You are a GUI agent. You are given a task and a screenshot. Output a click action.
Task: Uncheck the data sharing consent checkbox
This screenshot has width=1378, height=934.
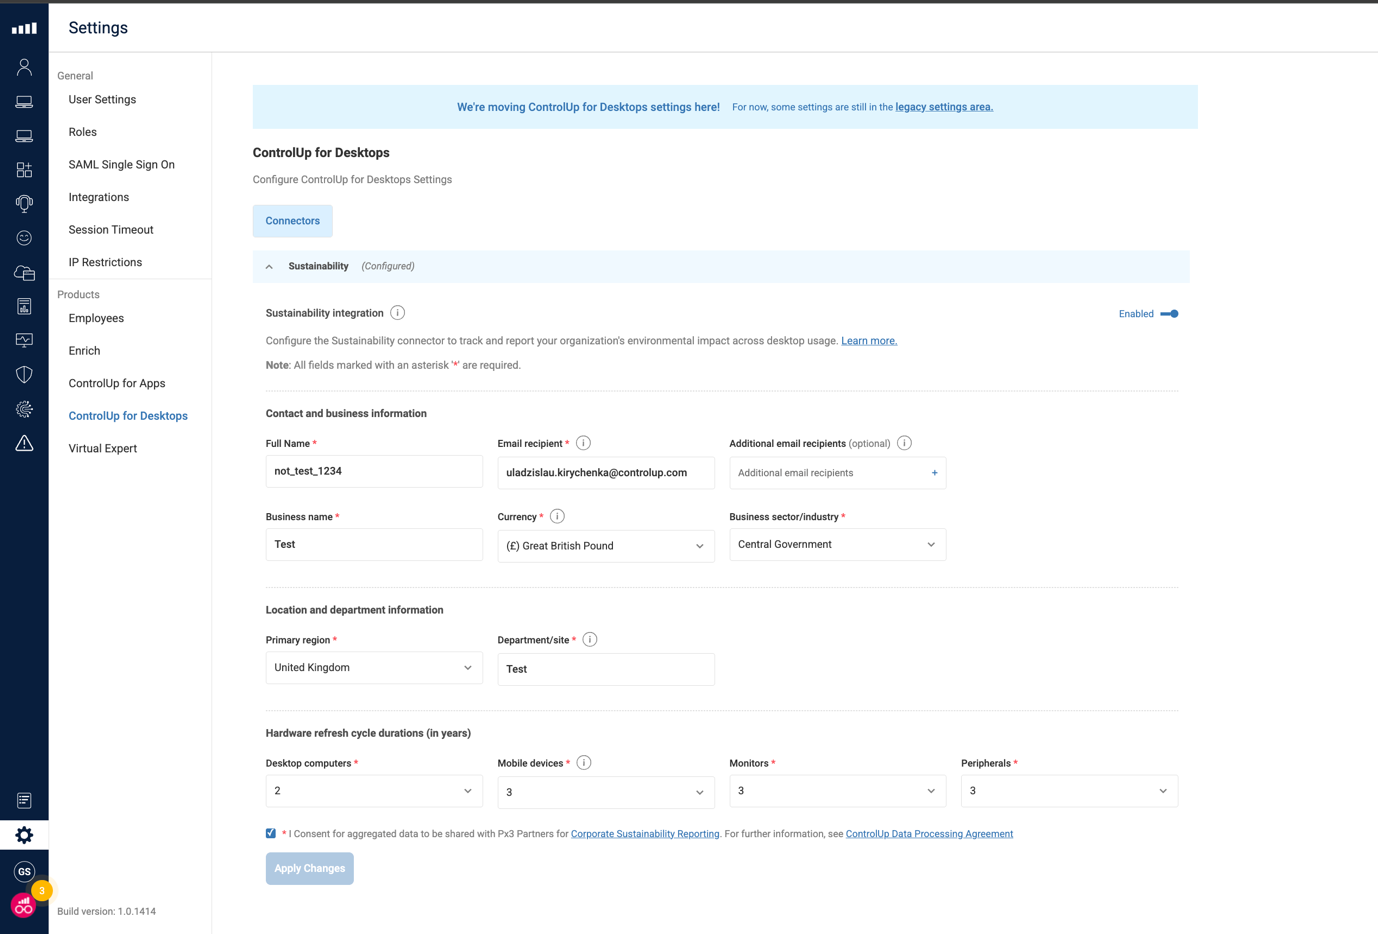pos(271,833)
